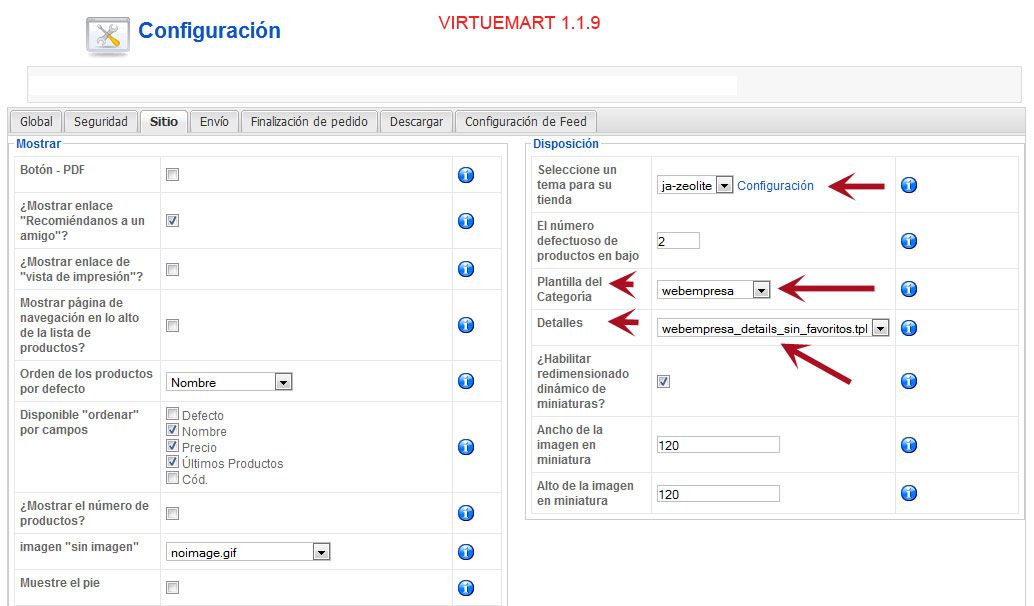Click info icon for Ancho de la imagen

click(909, 445)
